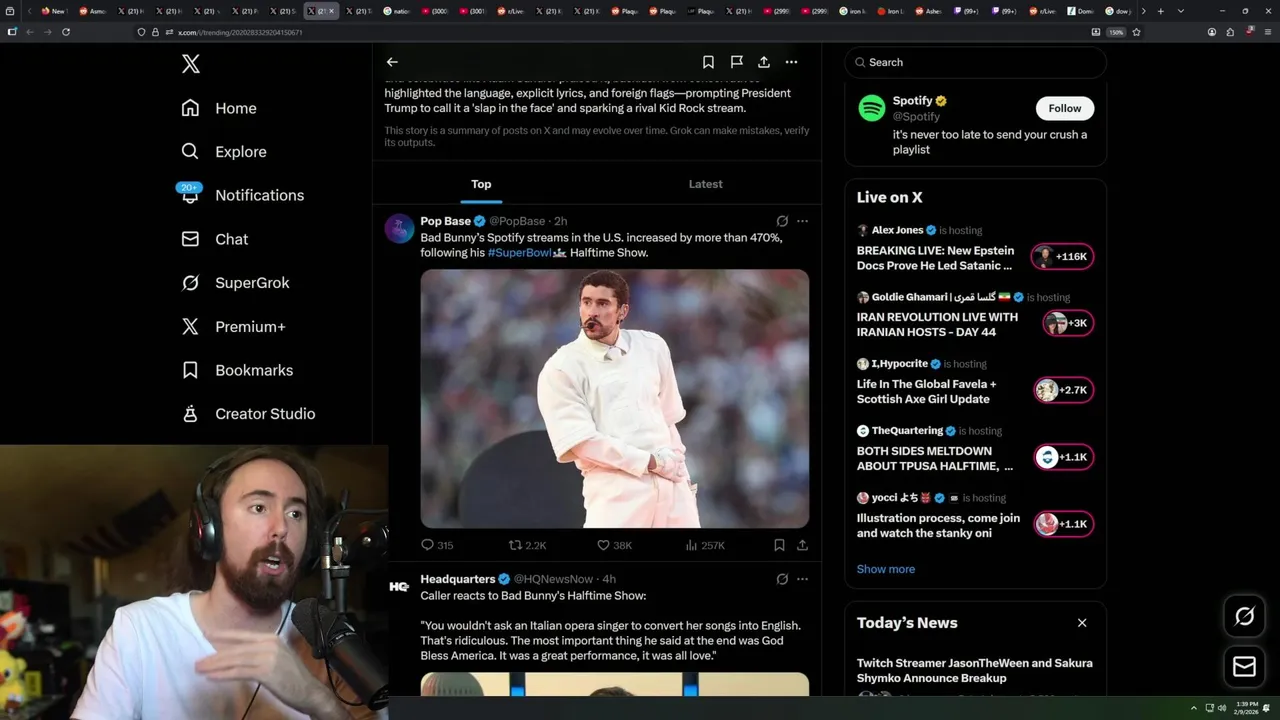1280x720 pixels.
Task: Open more options on Pop Base post
Action: click(x=802, y=221)
